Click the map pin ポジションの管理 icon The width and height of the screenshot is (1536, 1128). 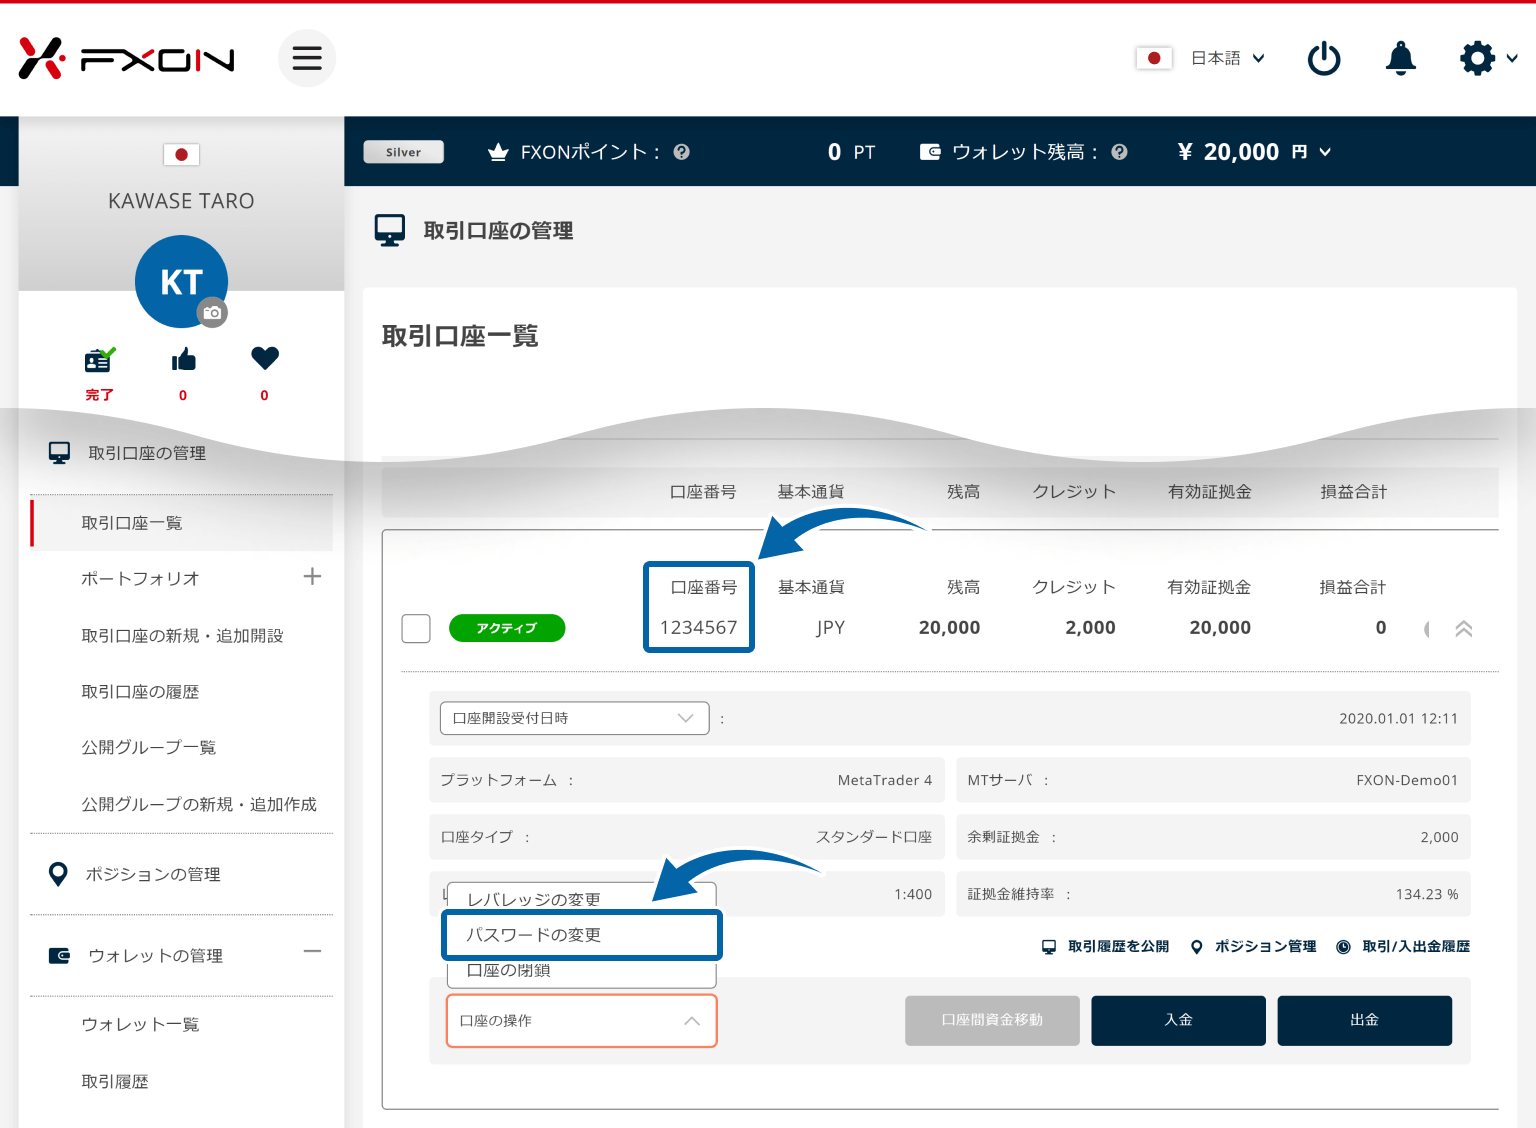coord(59,874)
